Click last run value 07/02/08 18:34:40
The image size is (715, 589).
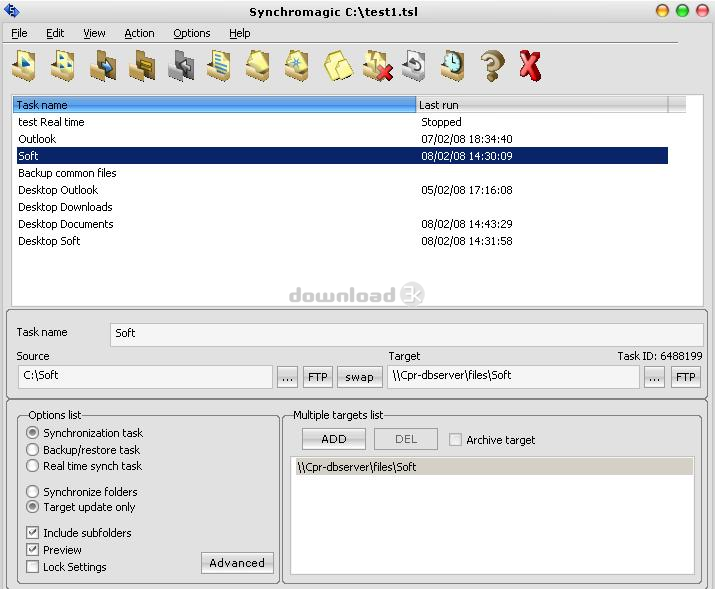(467, 139)
